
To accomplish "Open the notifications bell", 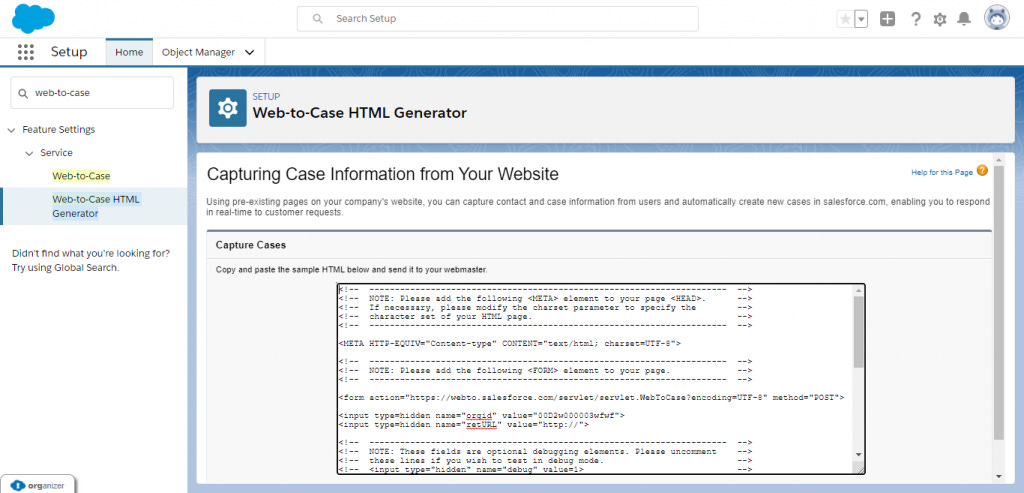I will [964, 19].
